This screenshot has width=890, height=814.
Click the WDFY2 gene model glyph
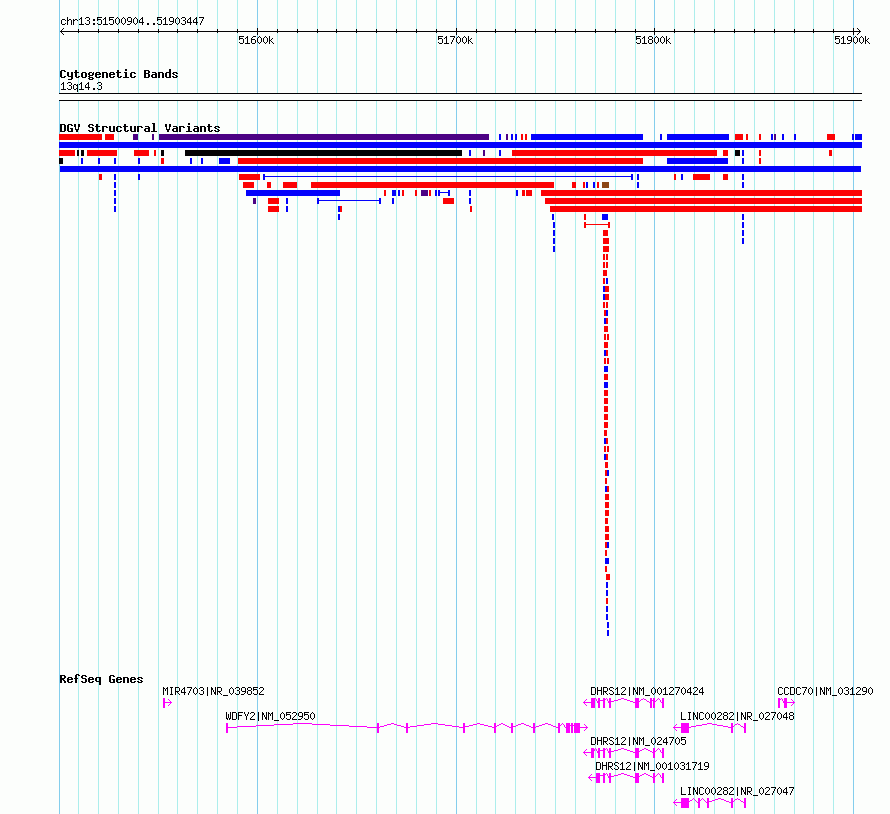(406, 728)
